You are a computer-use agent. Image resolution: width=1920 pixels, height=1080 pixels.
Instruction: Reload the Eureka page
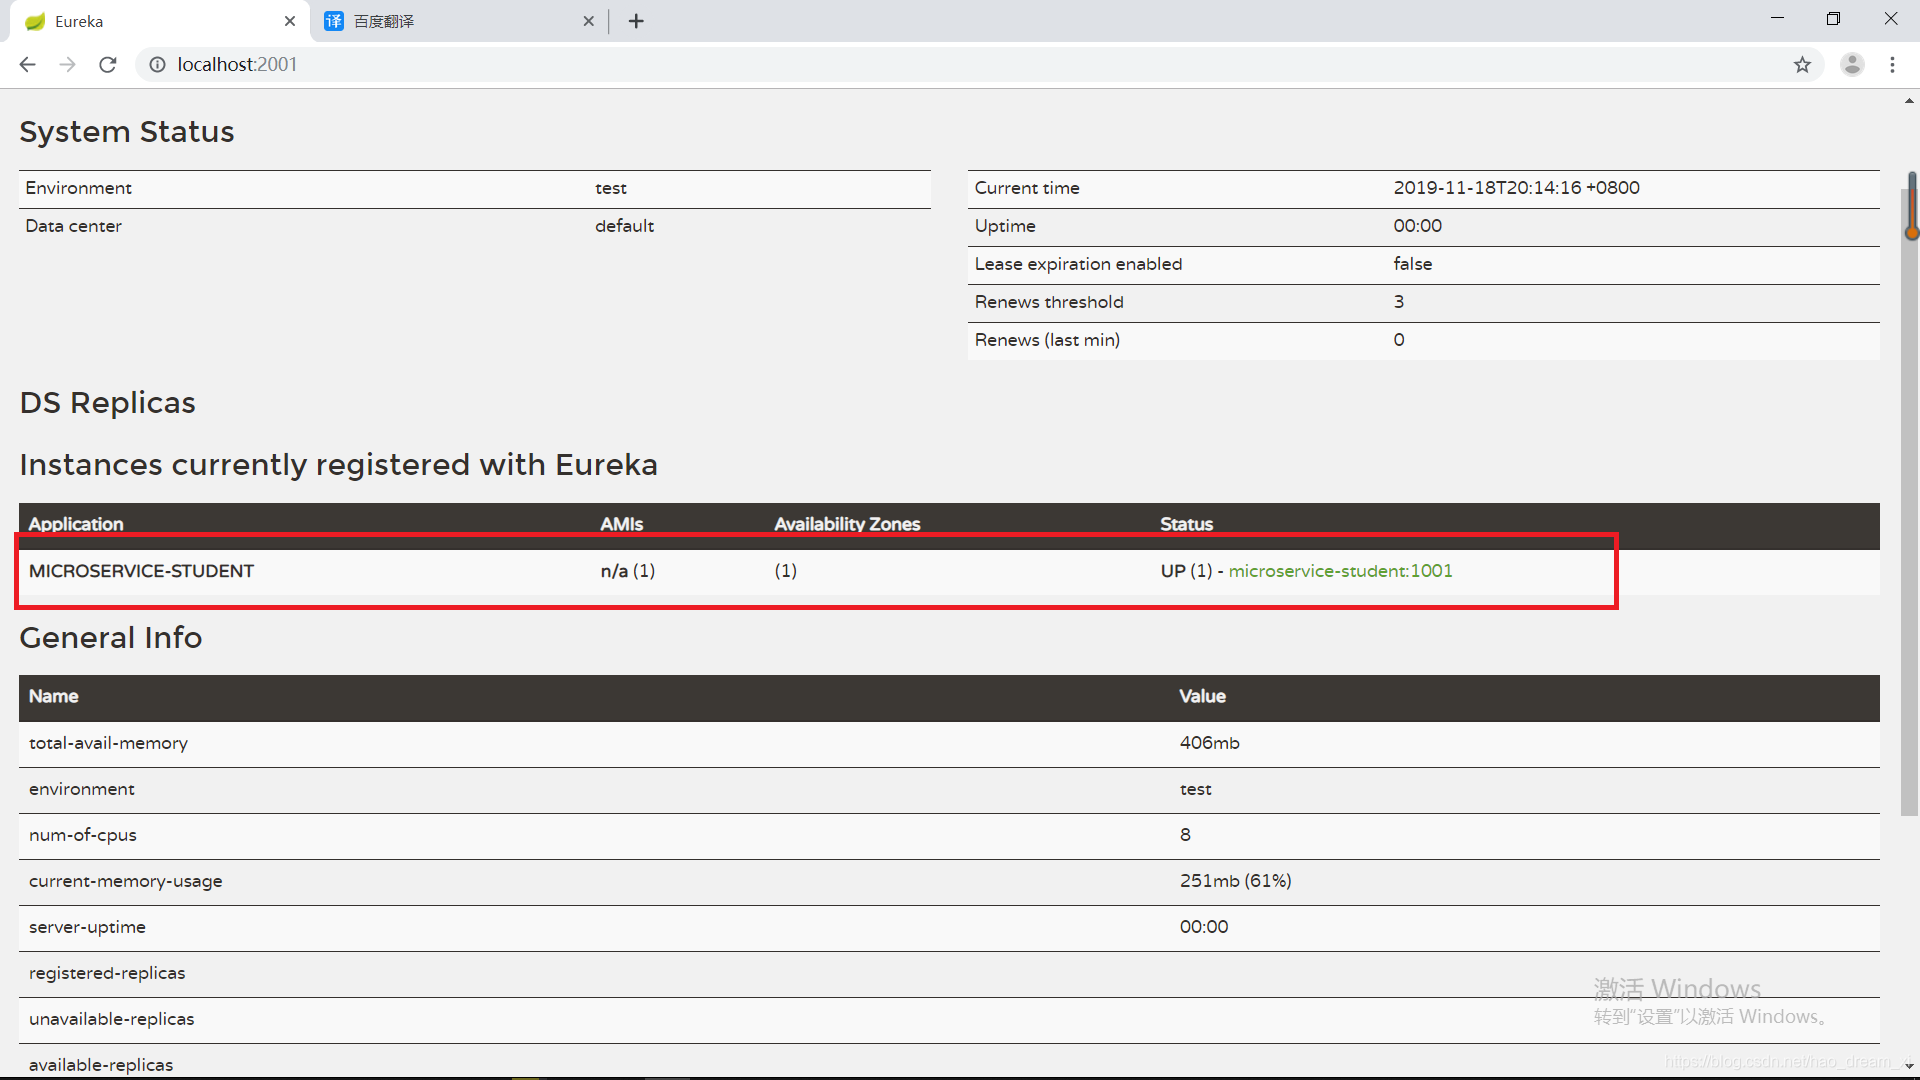pos(108,65)
